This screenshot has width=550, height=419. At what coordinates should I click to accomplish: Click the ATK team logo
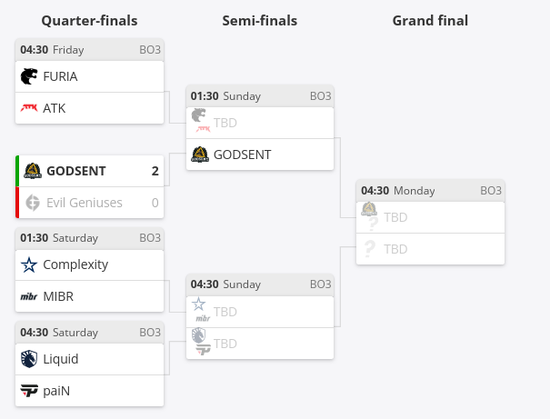pos(29,108)
